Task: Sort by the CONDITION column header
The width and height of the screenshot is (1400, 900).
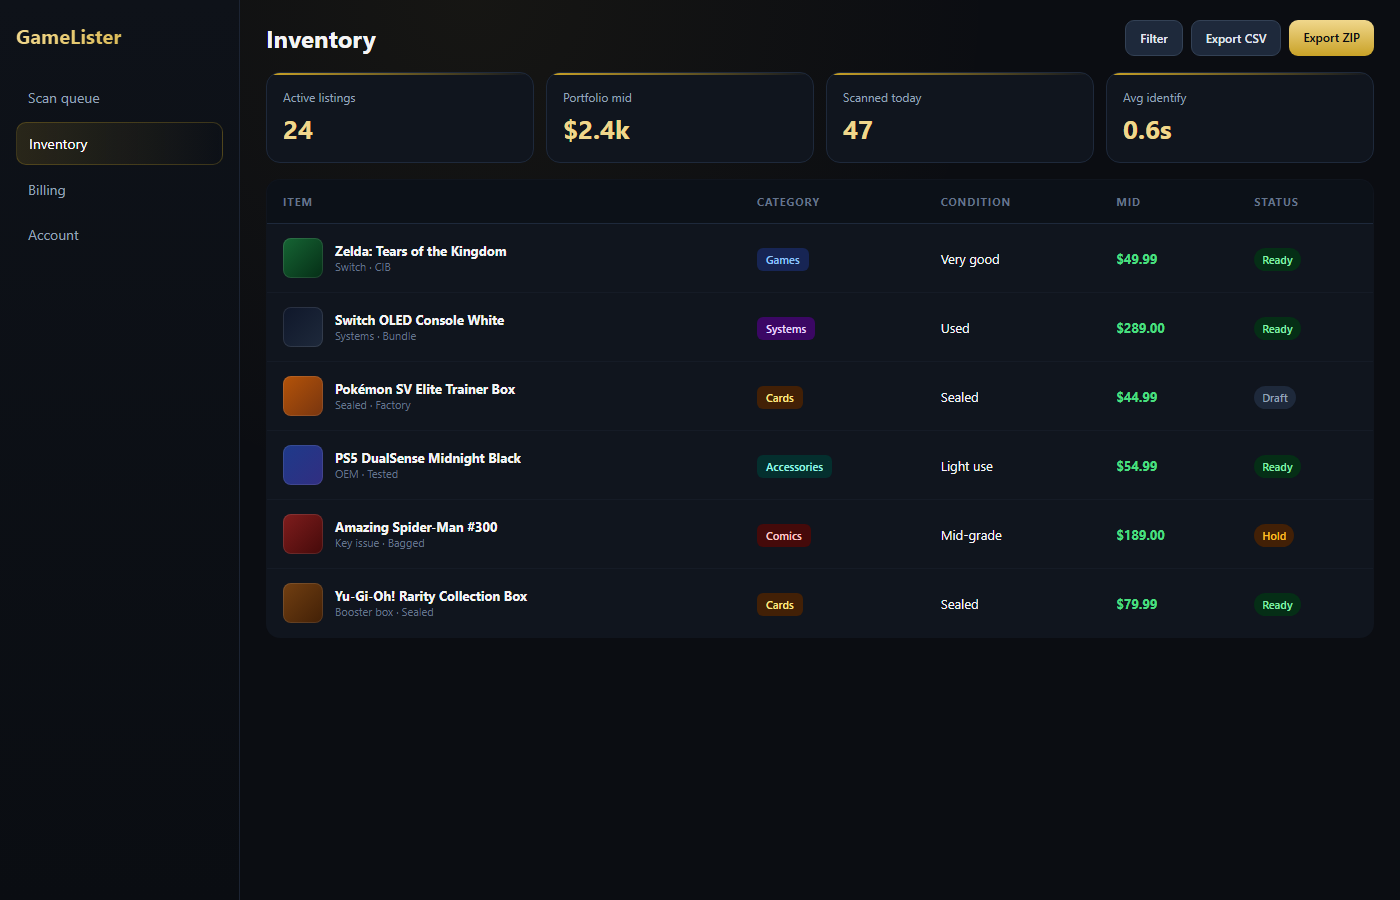Action: (x=975, y=202)
